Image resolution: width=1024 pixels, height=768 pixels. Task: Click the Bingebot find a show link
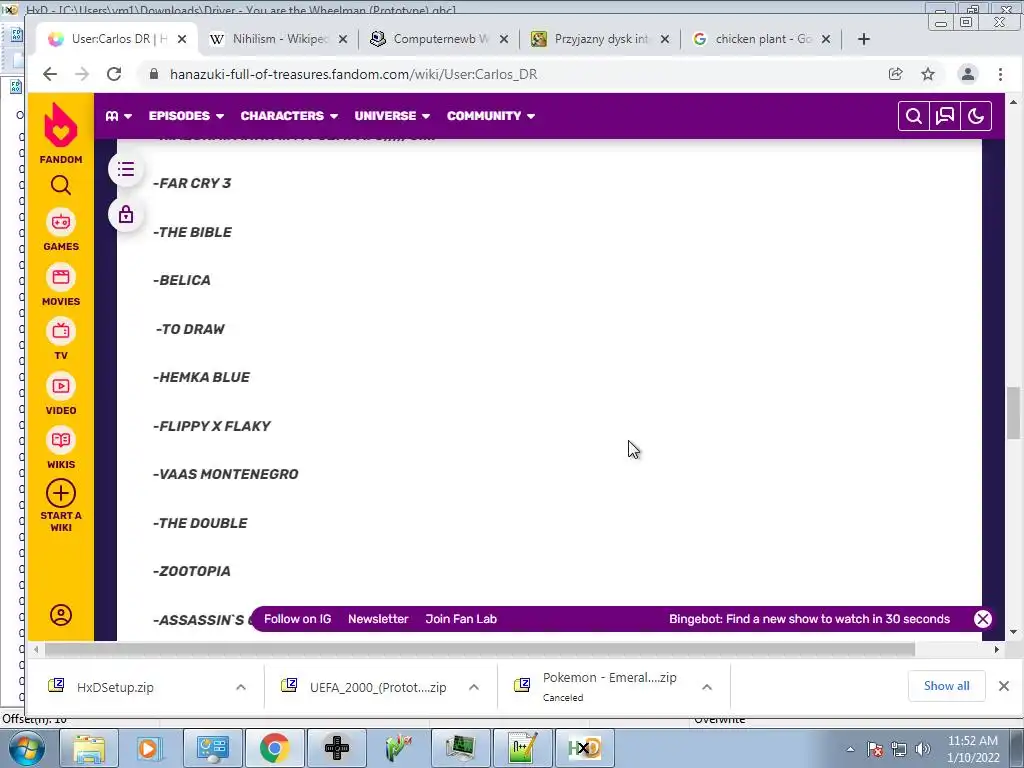click(809, 619)
